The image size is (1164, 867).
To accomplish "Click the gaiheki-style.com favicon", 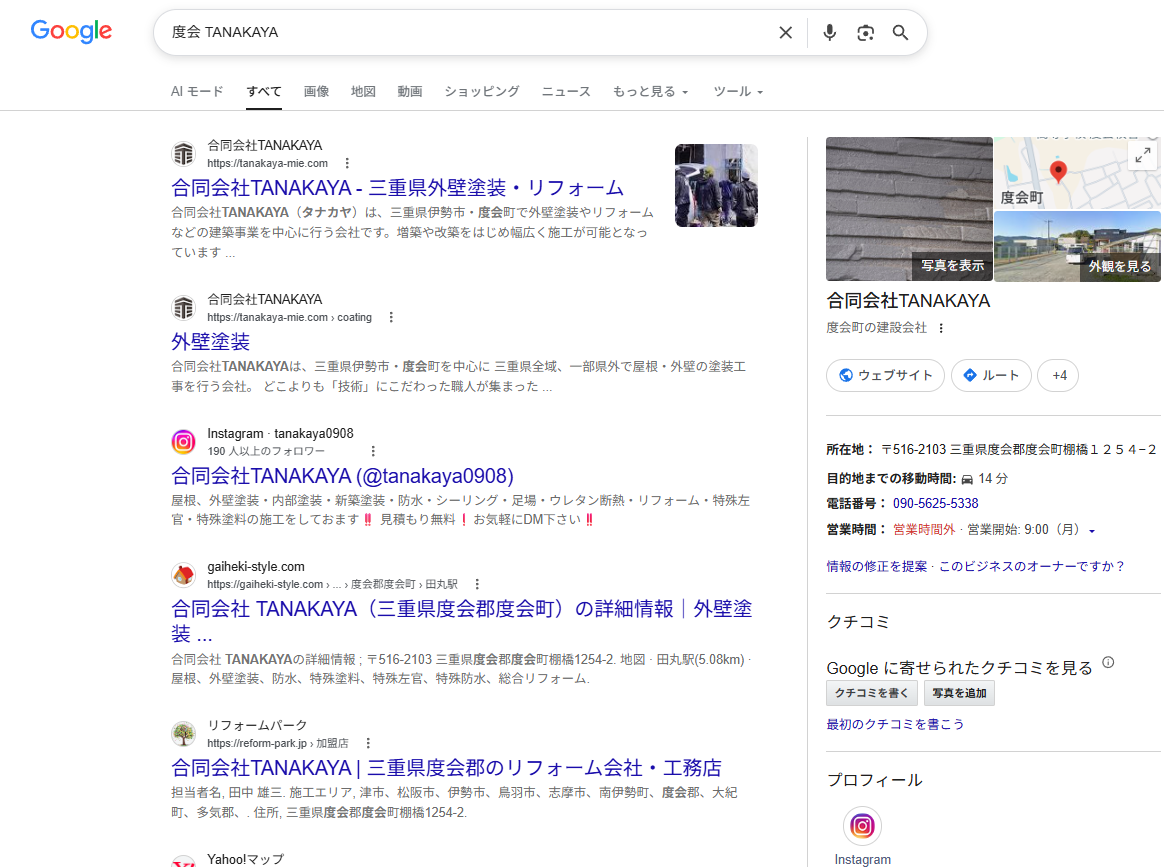I will (x=183, y=575).
